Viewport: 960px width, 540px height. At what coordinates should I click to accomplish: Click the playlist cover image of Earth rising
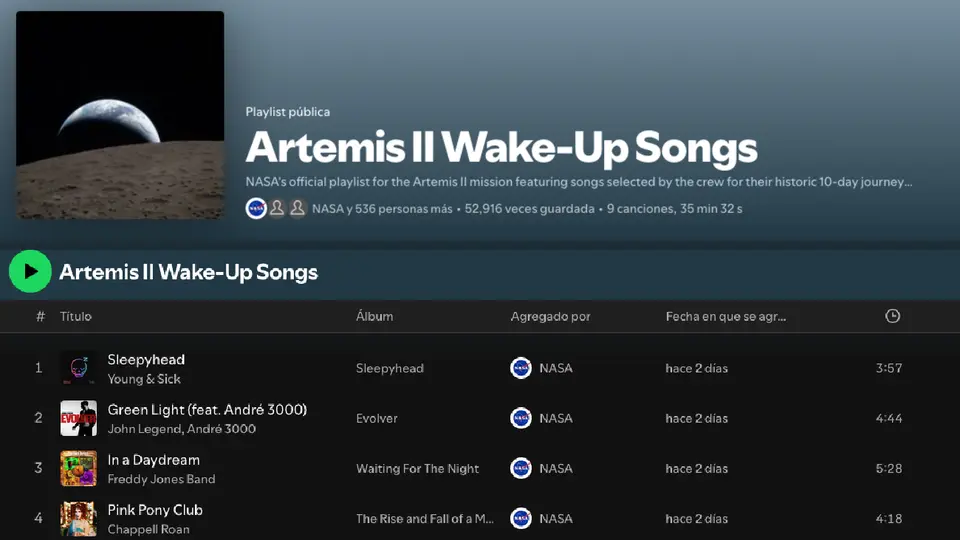tap(120, 115)
